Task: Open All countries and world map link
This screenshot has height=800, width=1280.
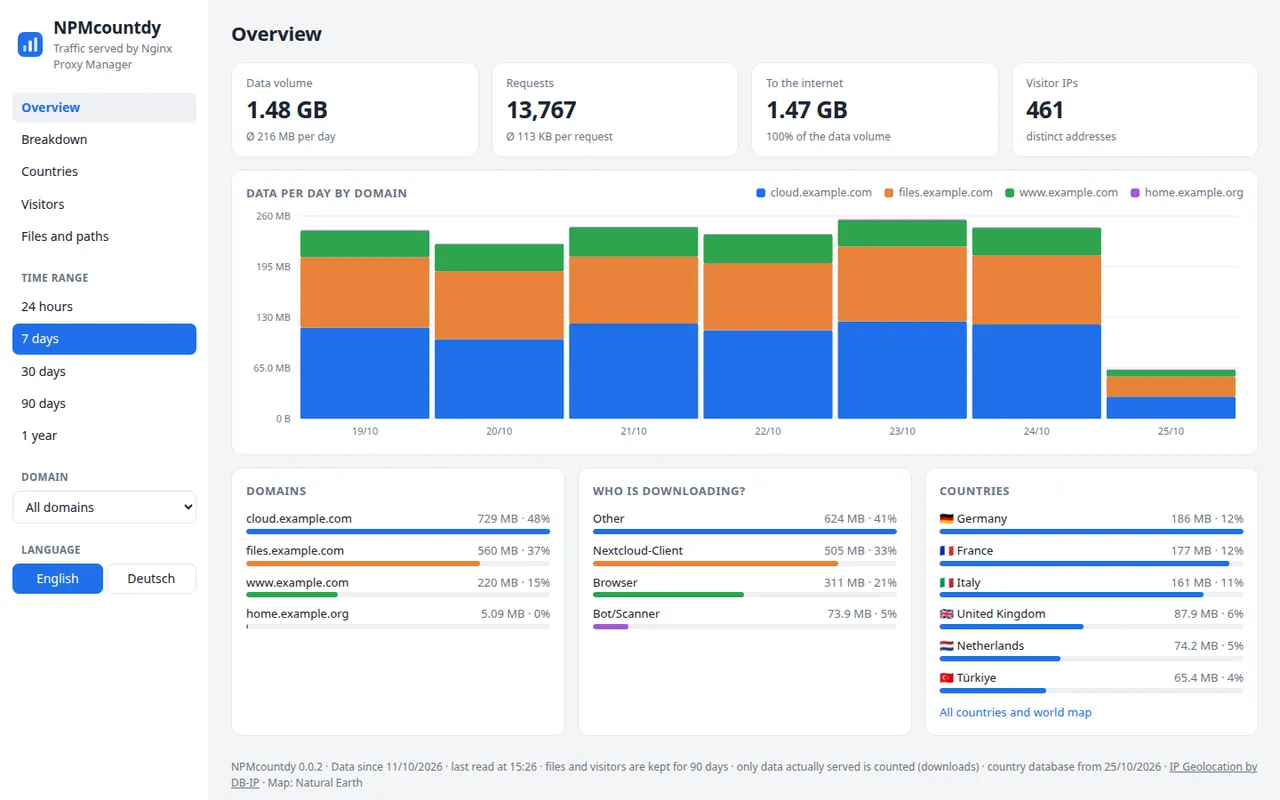Action: tap(1015, 713)
